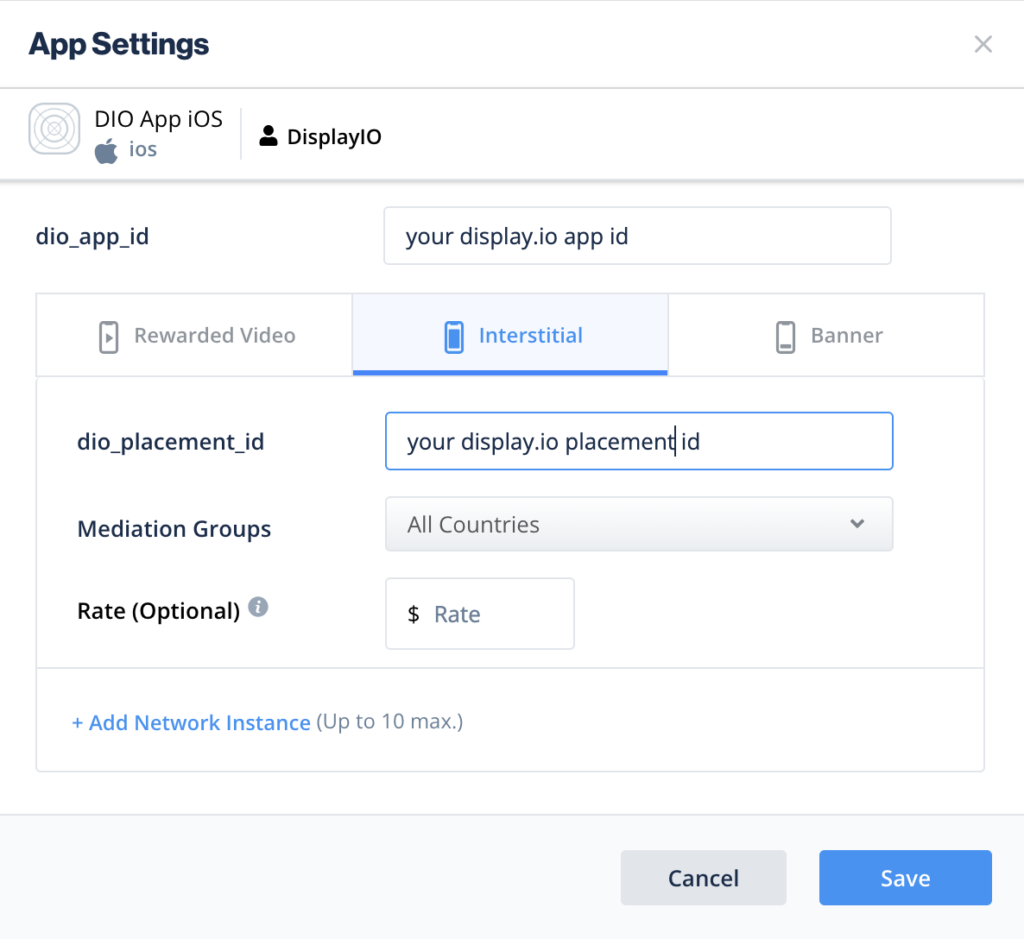Viewport: 1024px width, 939px height.
Task: Click the App Settings heading
Action: 119,44
